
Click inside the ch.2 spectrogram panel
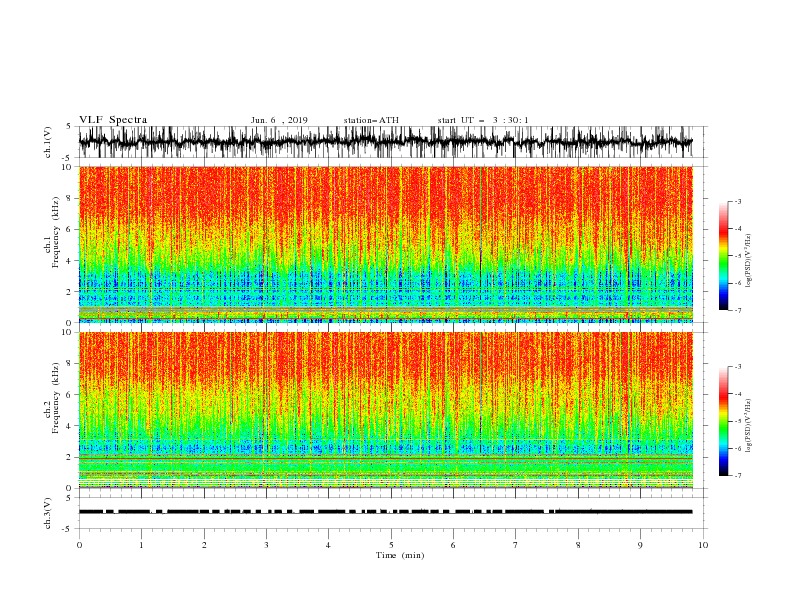tap(385, 410)
